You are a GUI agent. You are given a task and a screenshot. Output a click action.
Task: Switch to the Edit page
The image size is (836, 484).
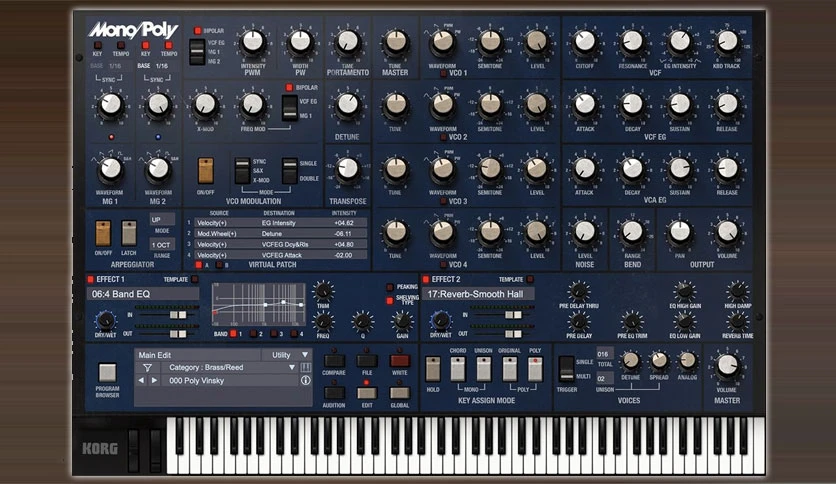[x=367, y=393]
